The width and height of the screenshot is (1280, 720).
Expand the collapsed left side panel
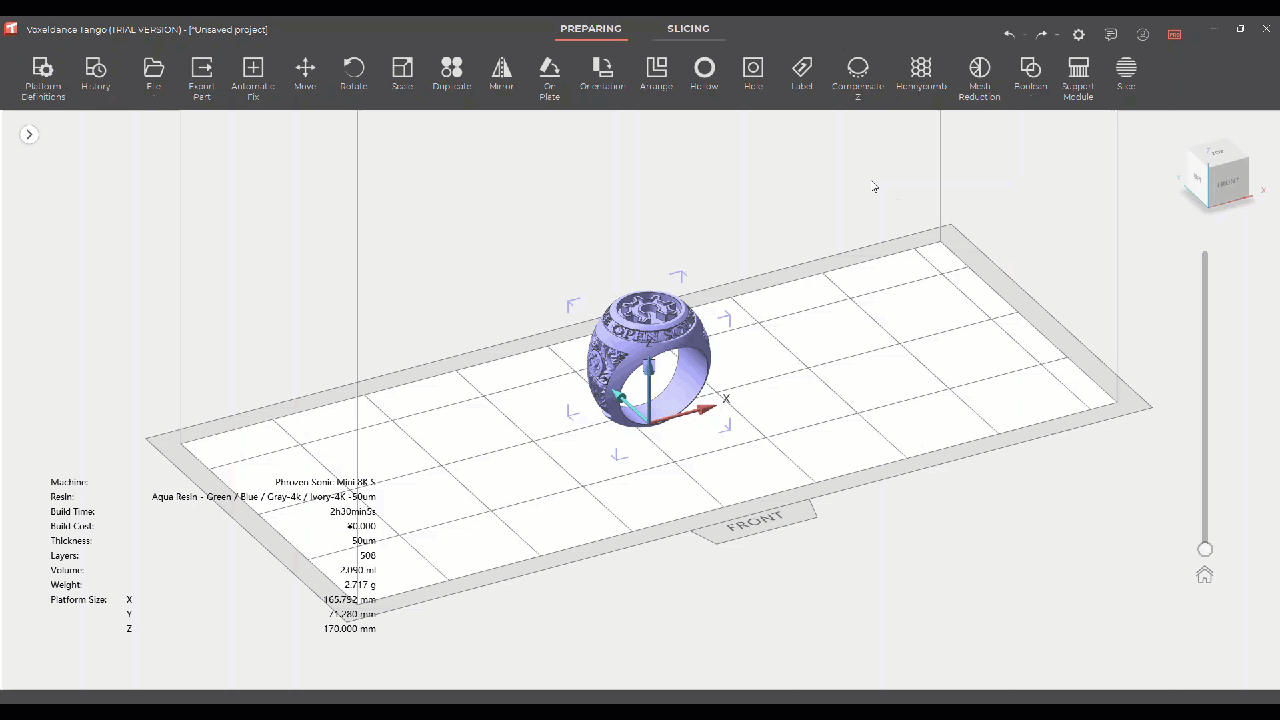[x=29, y=134]
